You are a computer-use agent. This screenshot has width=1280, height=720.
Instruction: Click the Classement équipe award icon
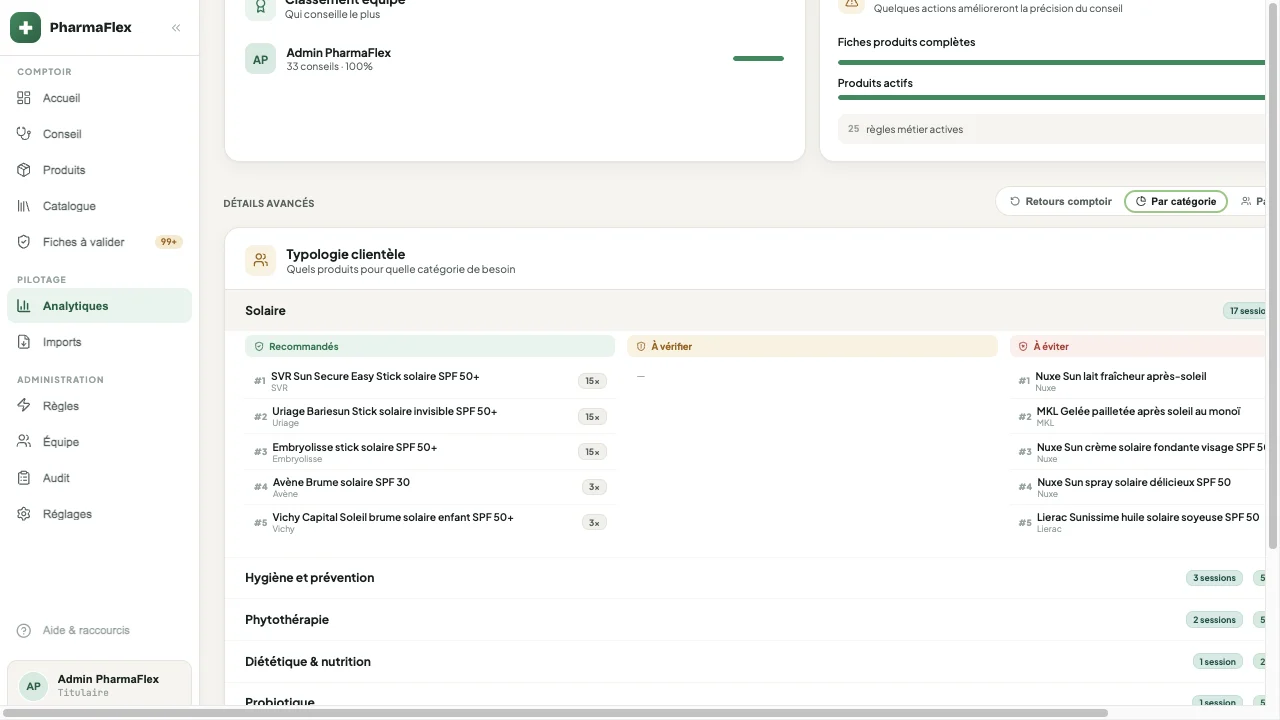pos(261,8)
